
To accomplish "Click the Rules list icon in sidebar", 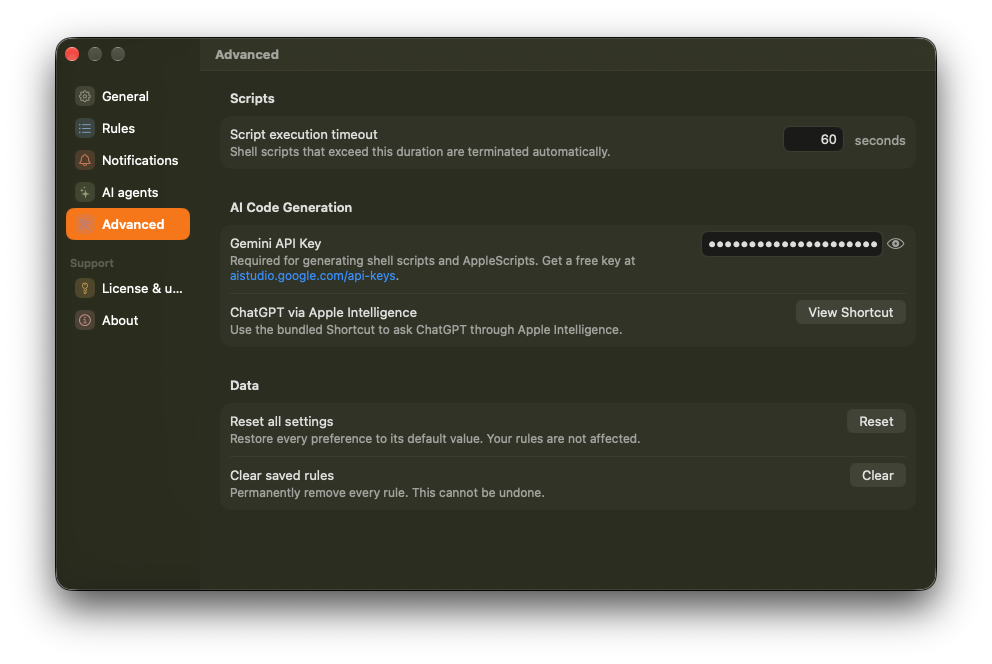I will coord(85,128).
